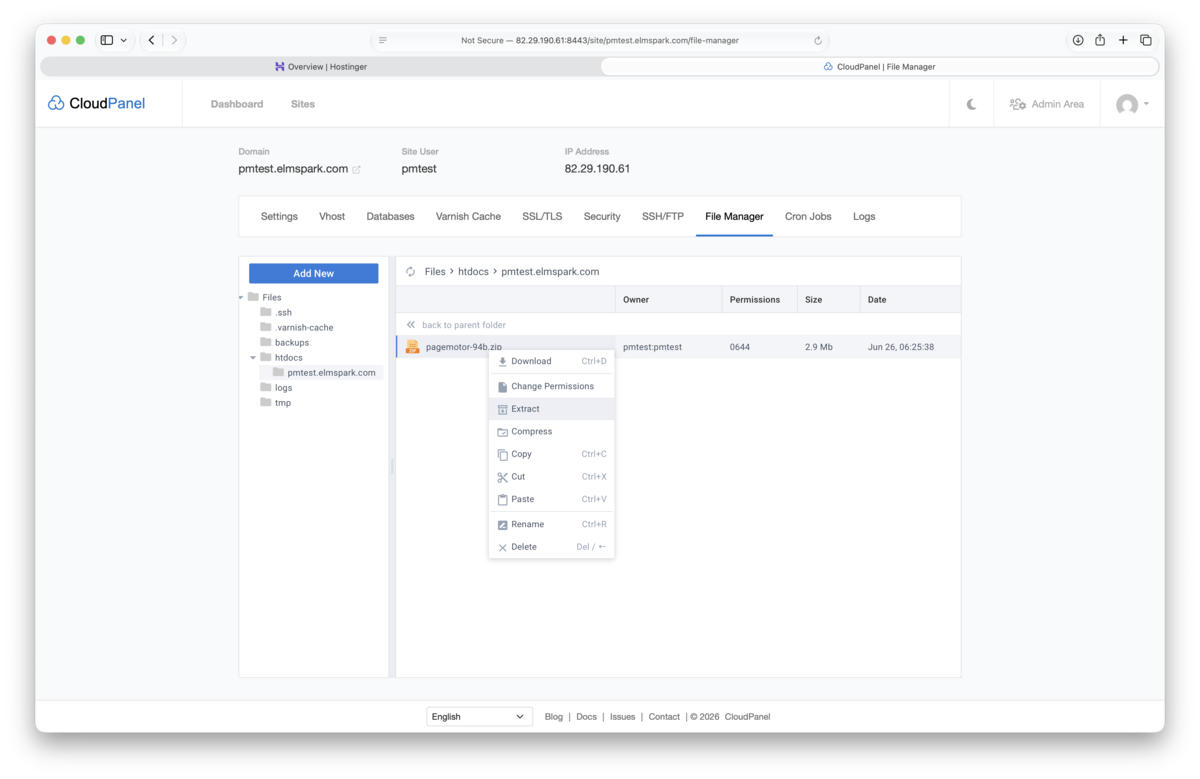Screen dimensions: 1200x779
Task: Choose Delete from context menu
Action: click(551, 547)
